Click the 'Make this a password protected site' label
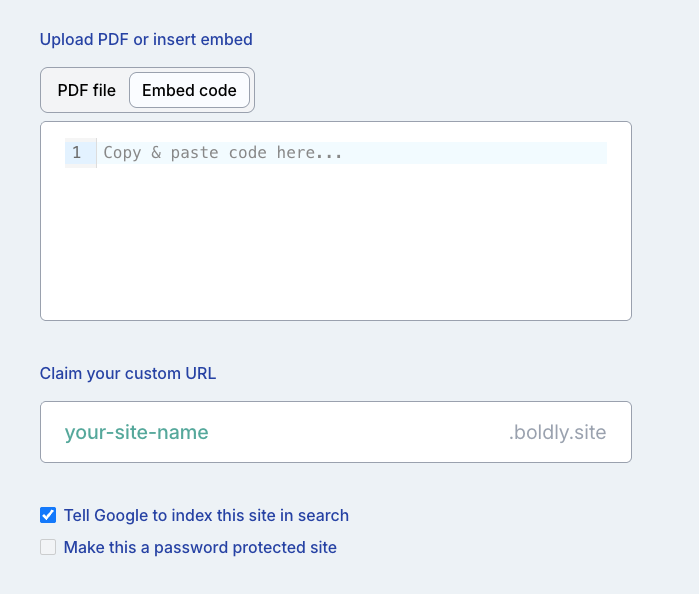The image size is (699, 594). pos(200,547)
